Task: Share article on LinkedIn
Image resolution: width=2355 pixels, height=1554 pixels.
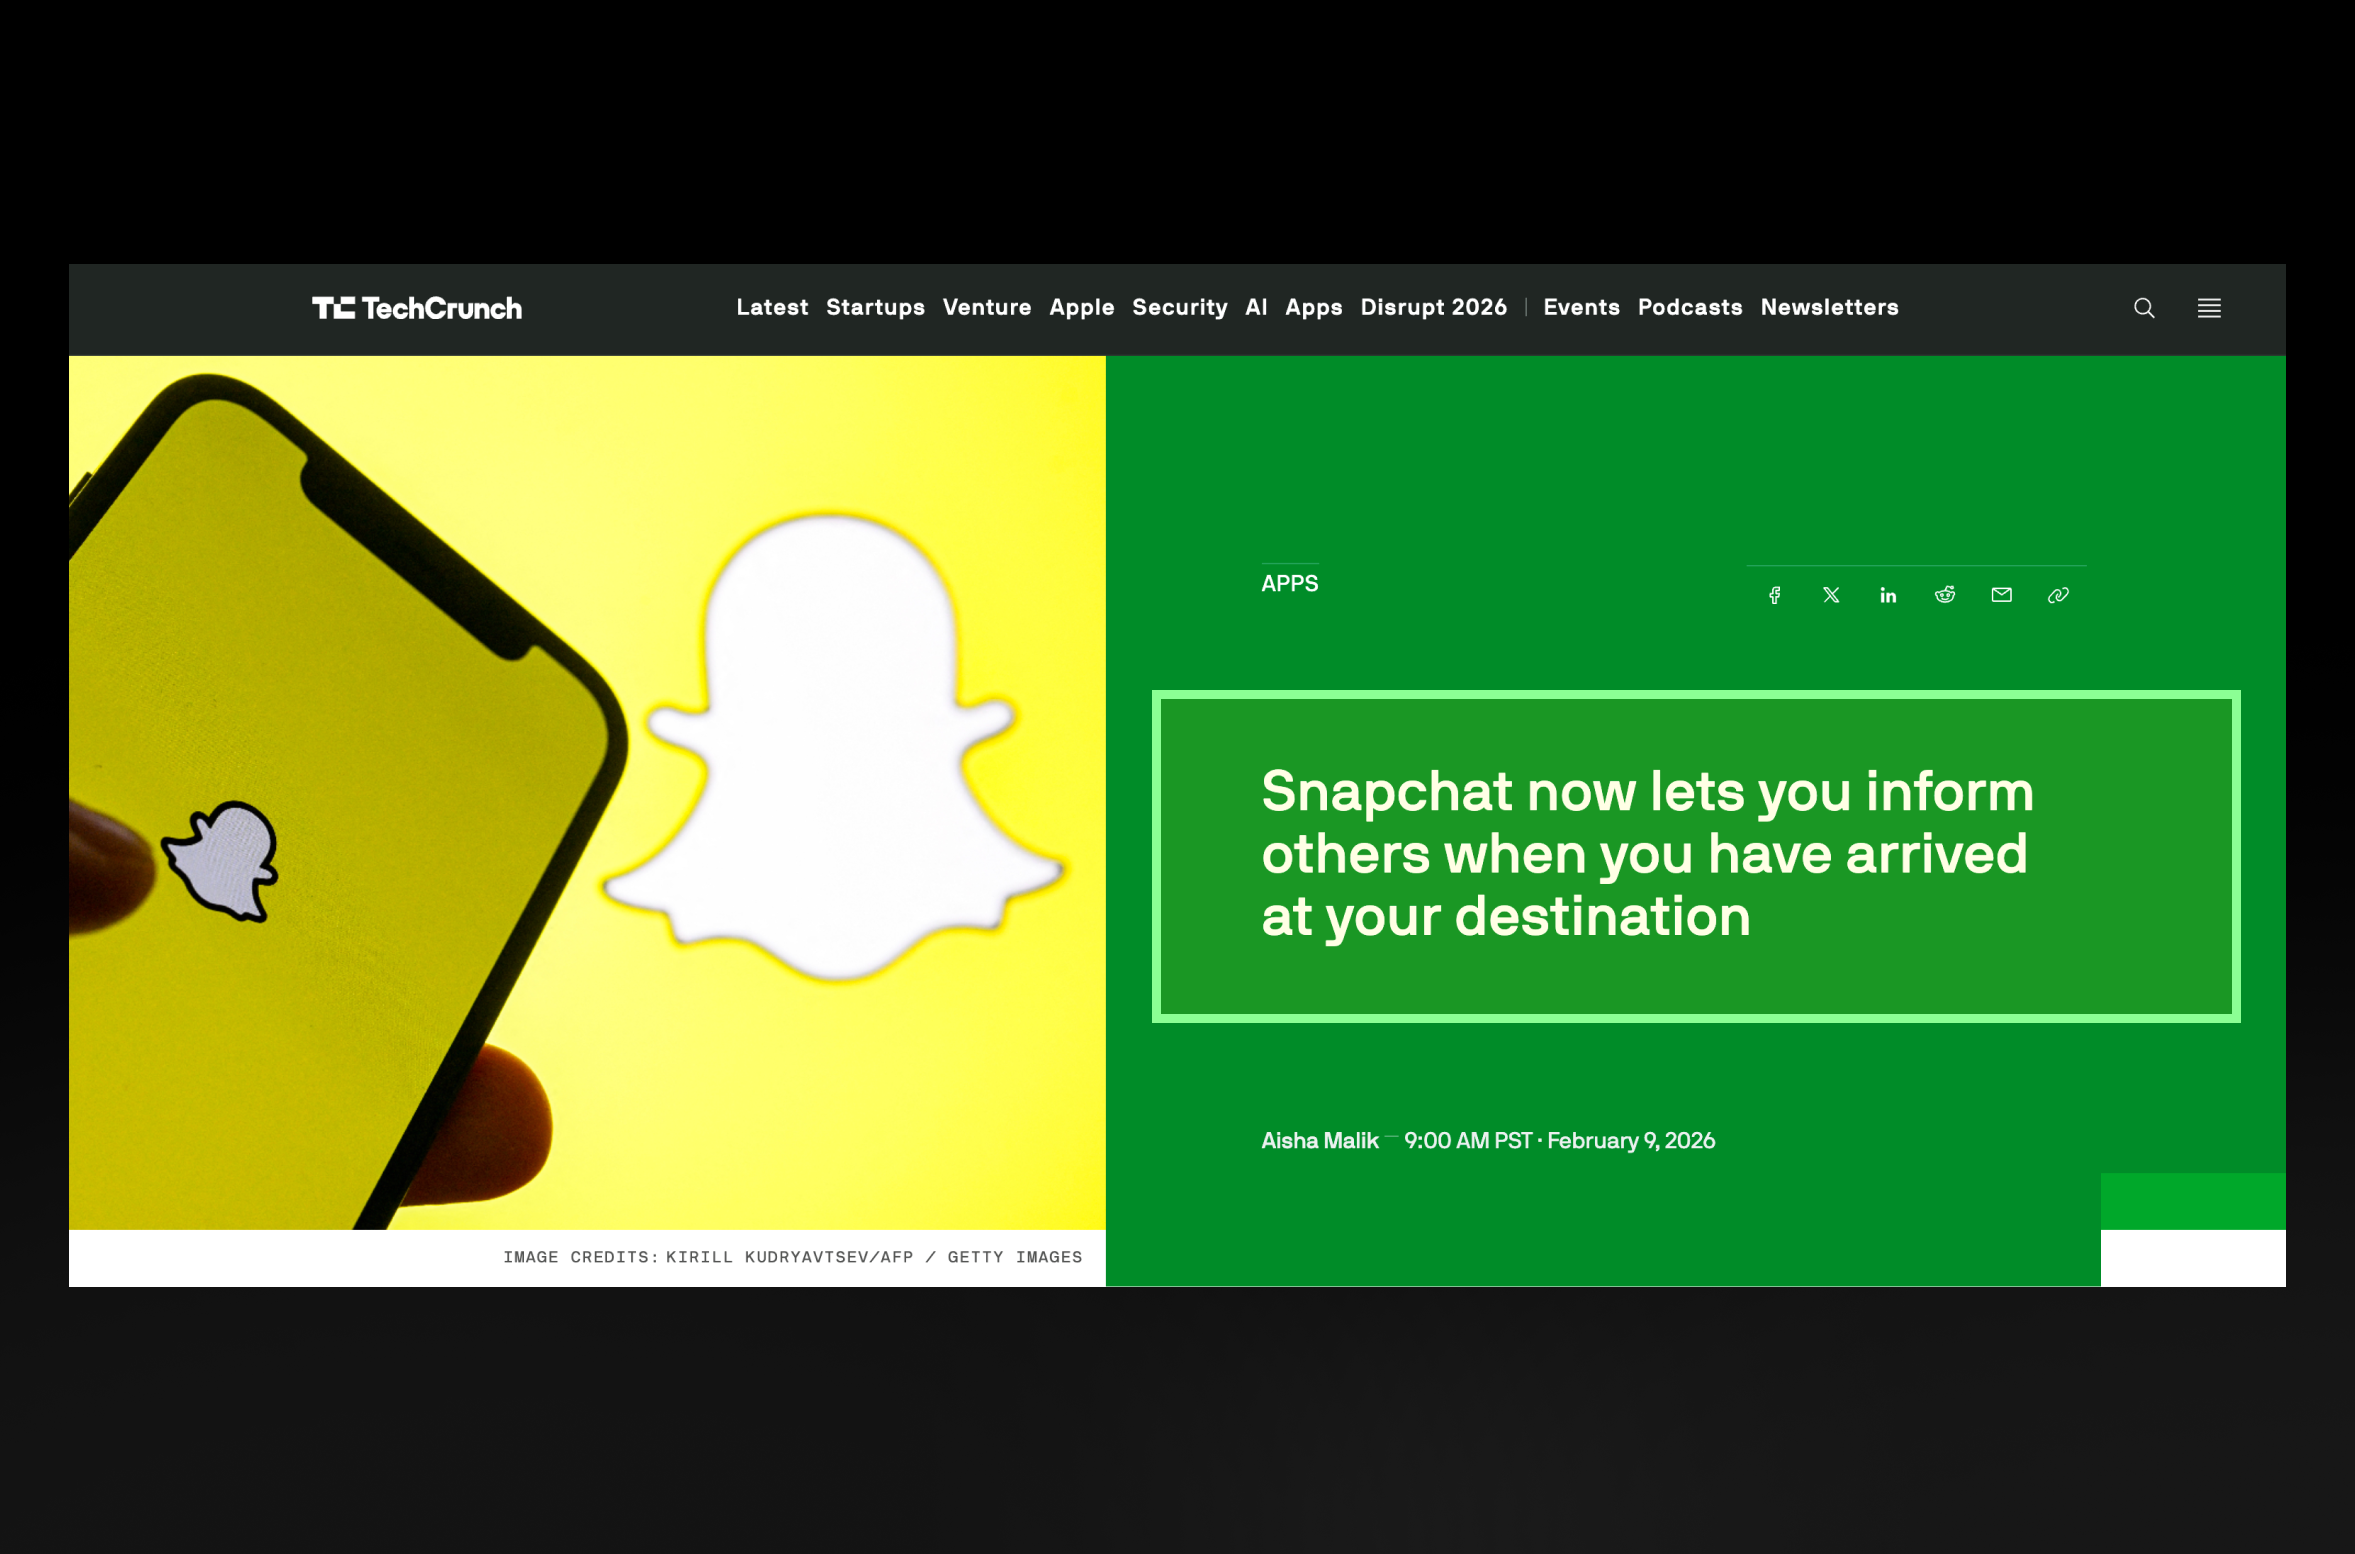Action: pos(1887,595)
